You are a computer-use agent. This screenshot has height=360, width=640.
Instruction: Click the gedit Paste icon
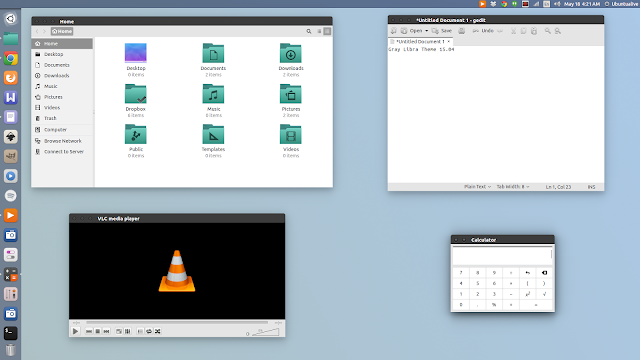(x=534, y=31)
